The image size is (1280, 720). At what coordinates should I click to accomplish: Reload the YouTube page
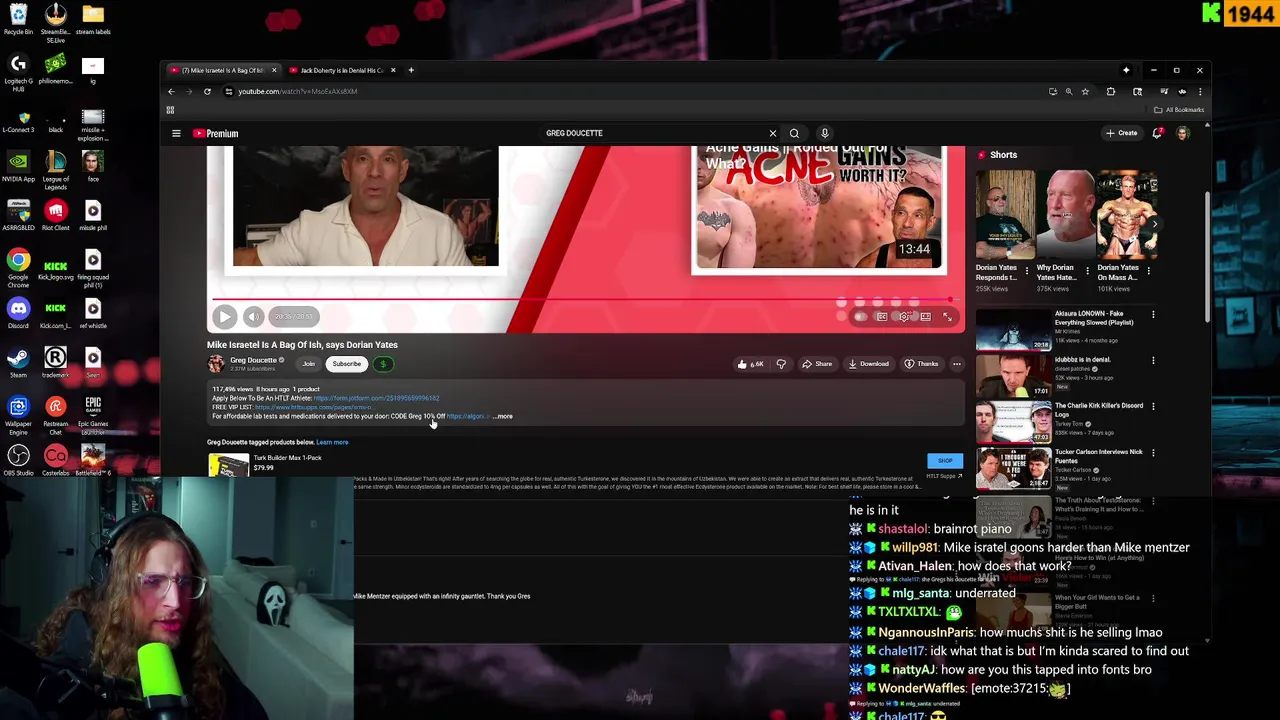[207, 91]
